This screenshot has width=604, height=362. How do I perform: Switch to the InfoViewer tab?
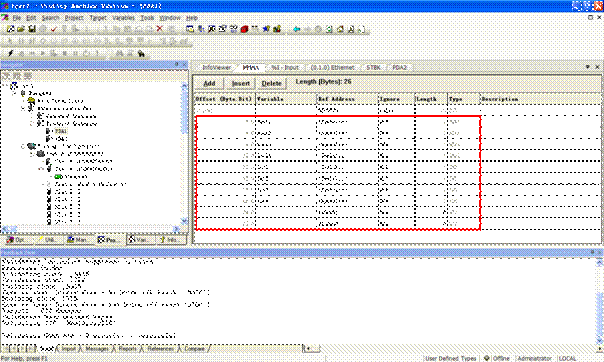pyautogui.click(x=216, y=67)
